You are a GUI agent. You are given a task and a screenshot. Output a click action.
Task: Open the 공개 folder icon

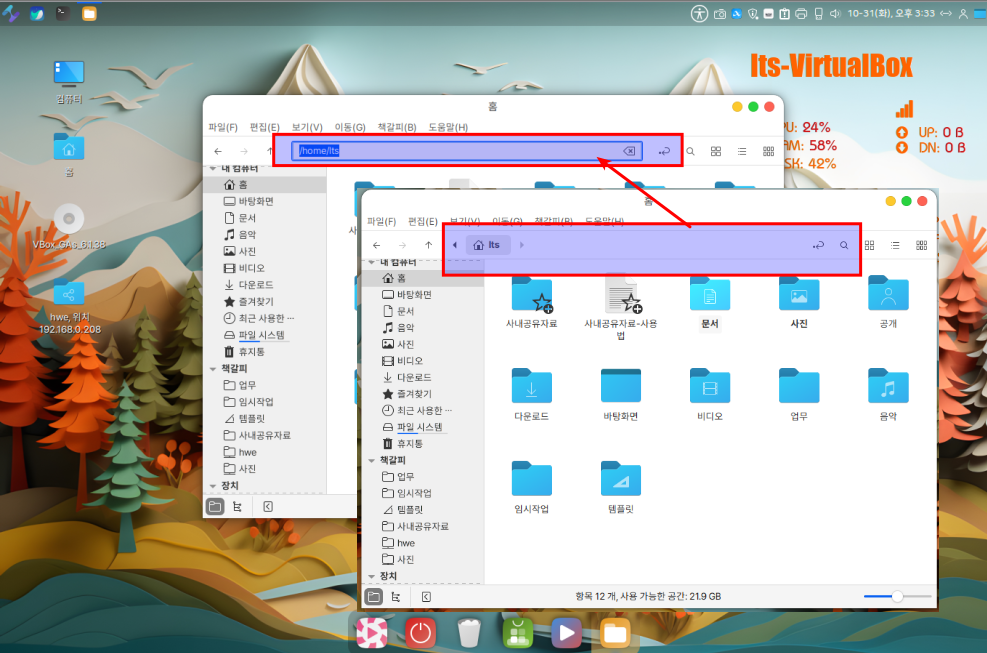888,294
